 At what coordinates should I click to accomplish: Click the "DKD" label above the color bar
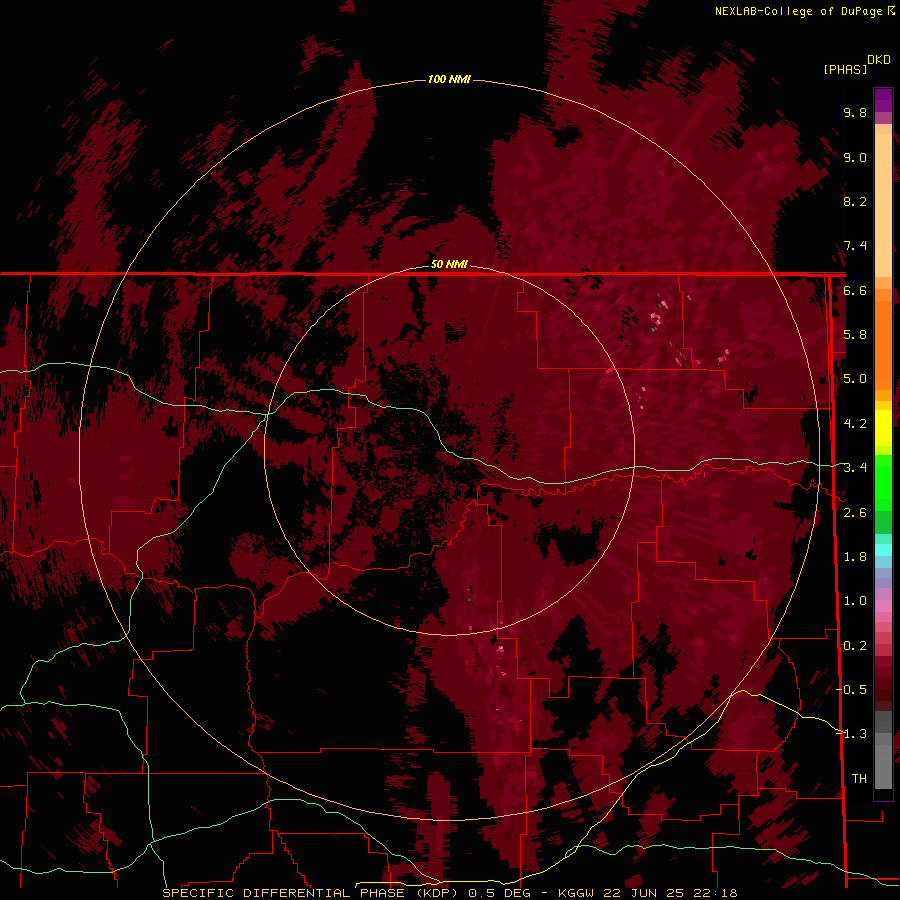click(879, 60)
